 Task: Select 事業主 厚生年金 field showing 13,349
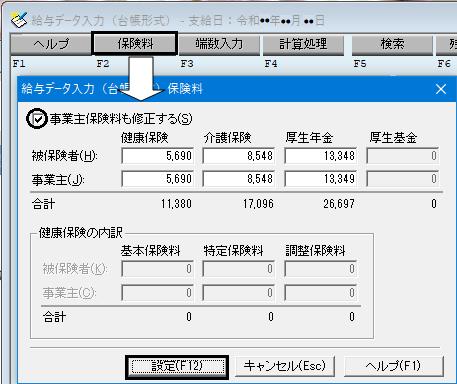click(x=321, y=179)
